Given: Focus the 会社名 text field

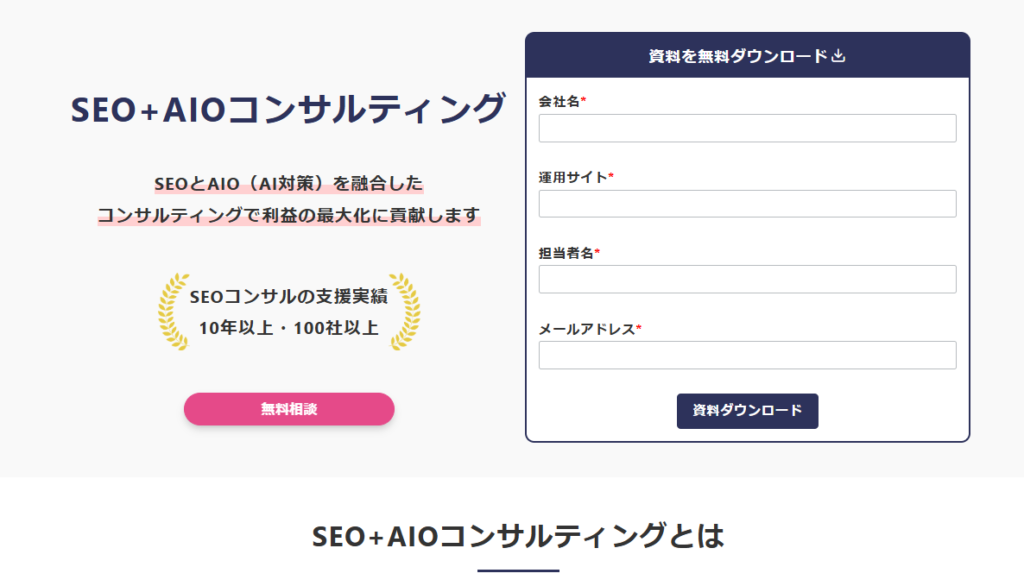Looking at the screenshot, I should point(747,128).
